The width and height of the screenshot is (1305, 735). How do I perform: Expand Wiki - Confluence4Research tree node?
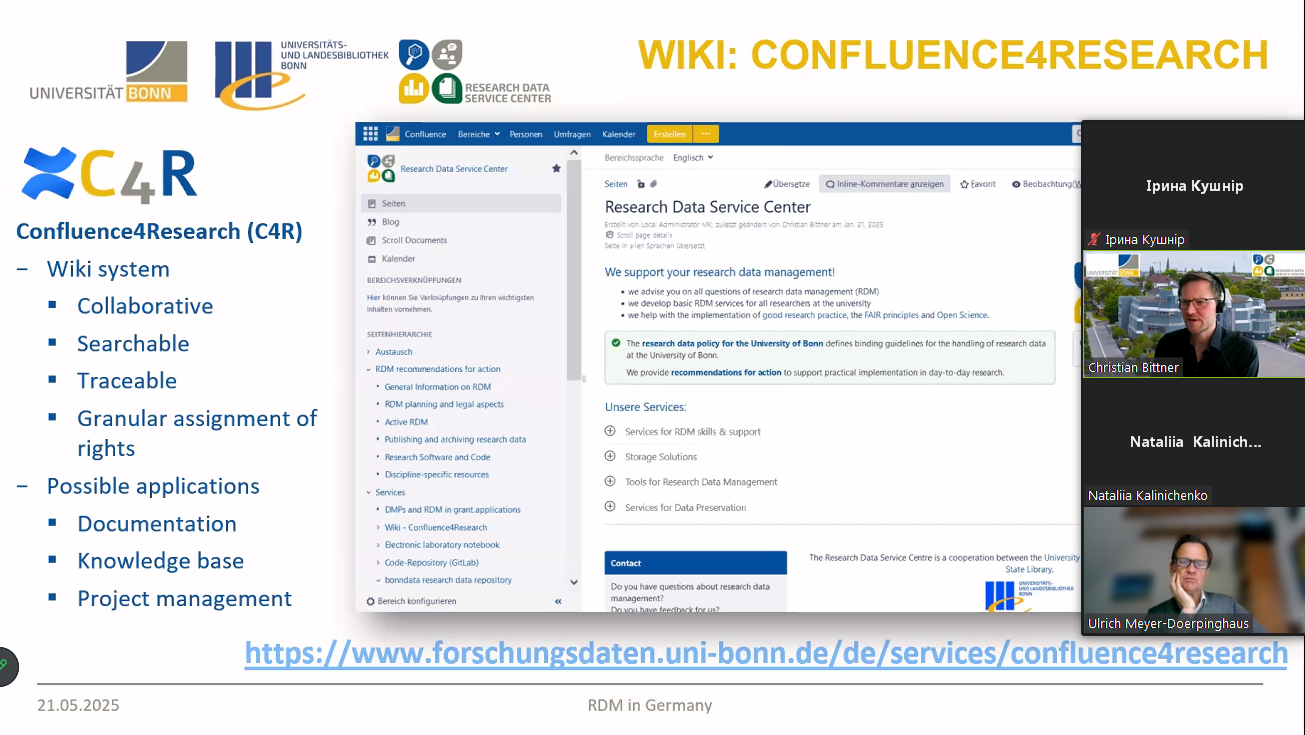[x=378, y=527]
